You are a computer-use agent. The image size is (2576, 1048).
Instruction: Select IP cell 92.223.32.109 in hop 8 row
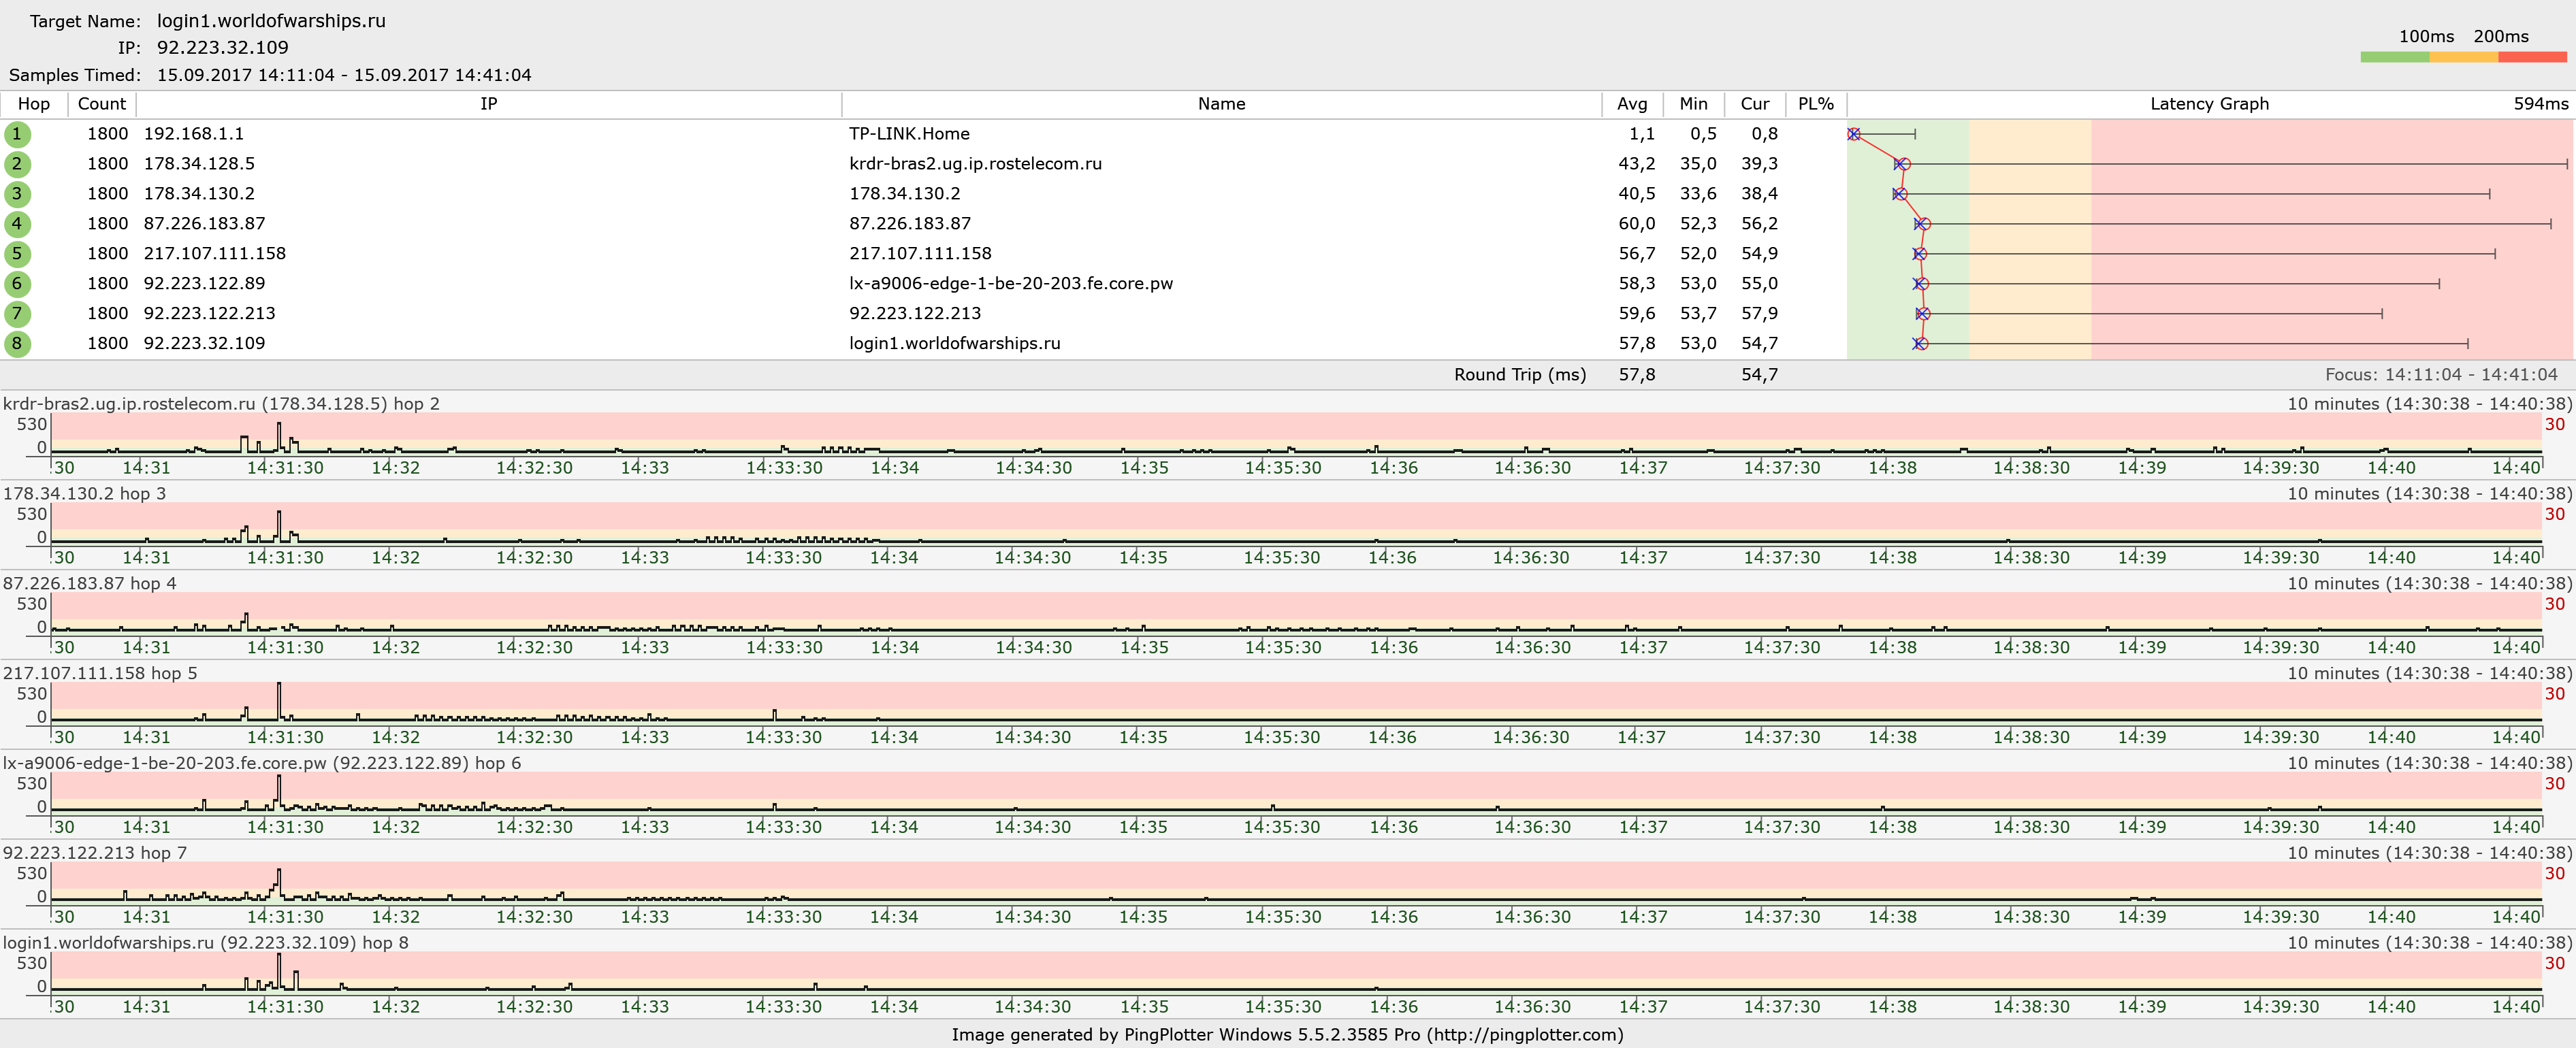(x=204, y=344)
